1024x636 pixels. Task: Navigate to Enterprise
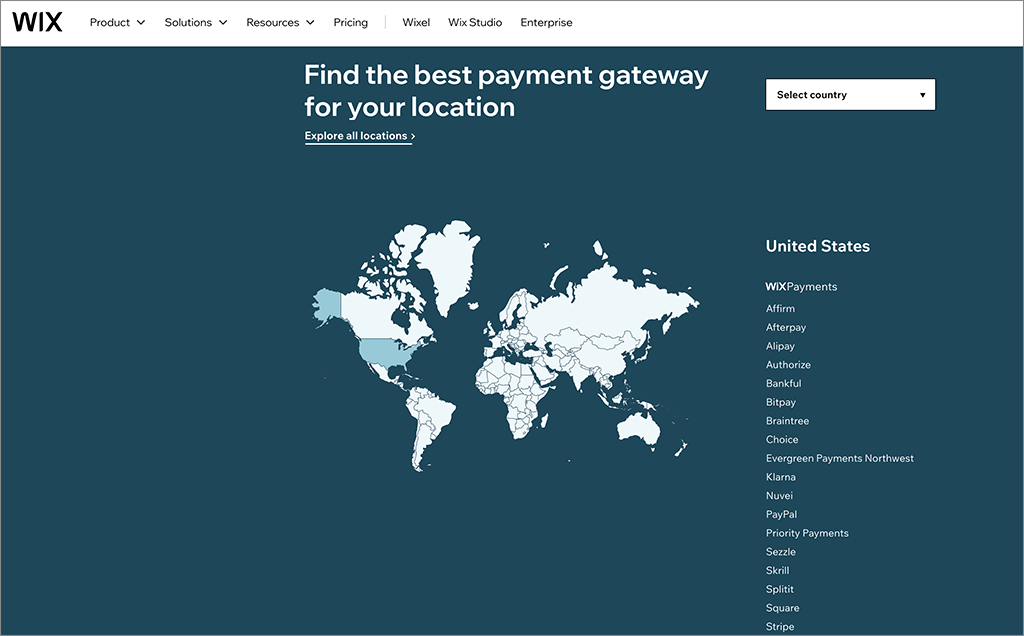pyautogui.click(x=546, y=22)
